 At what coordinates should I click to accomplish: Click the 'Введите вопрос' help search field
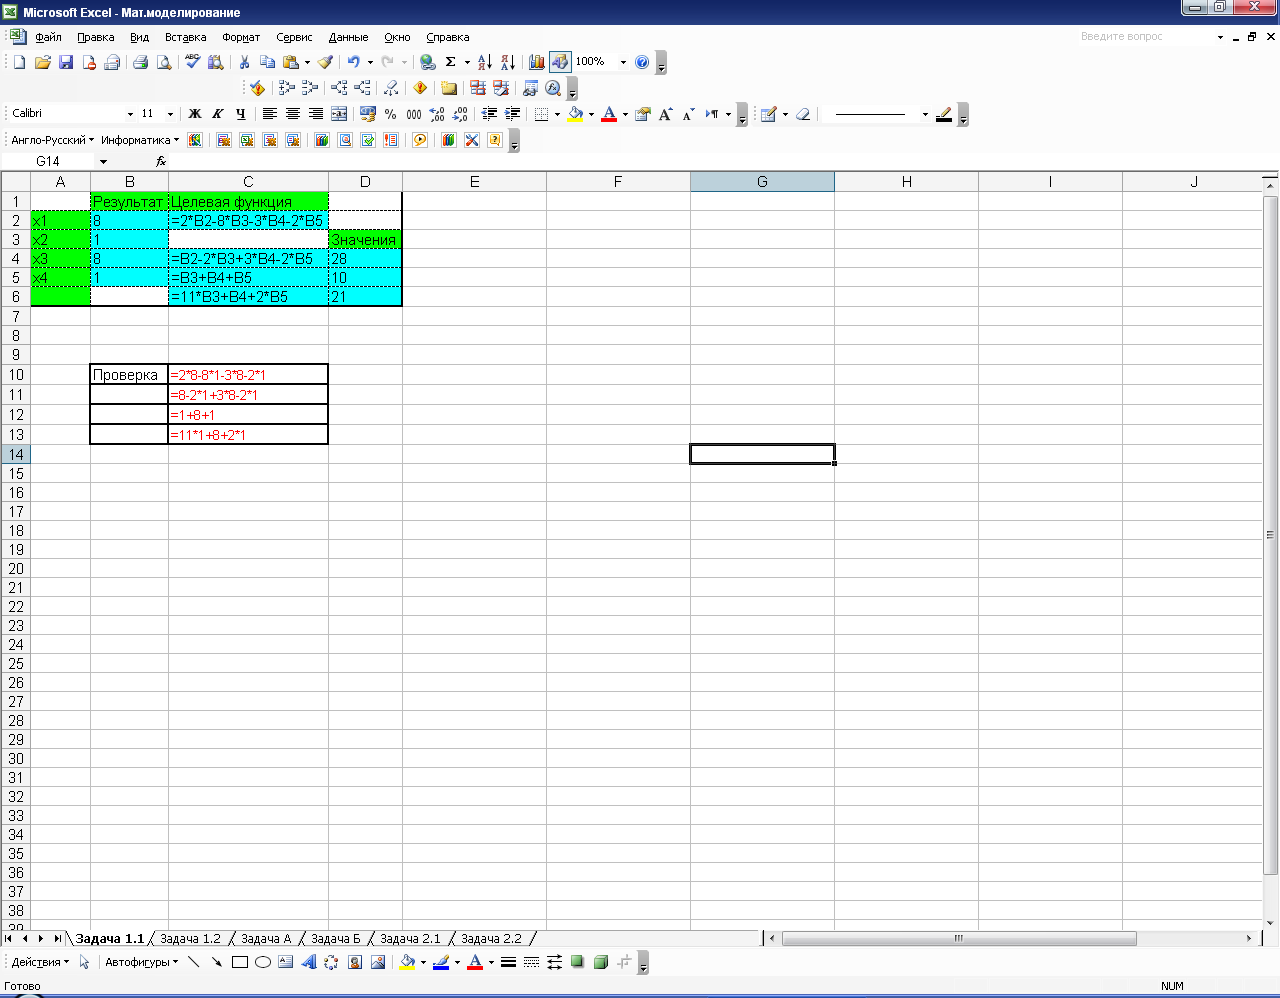pyautogui.click(x=1144, y=37)
